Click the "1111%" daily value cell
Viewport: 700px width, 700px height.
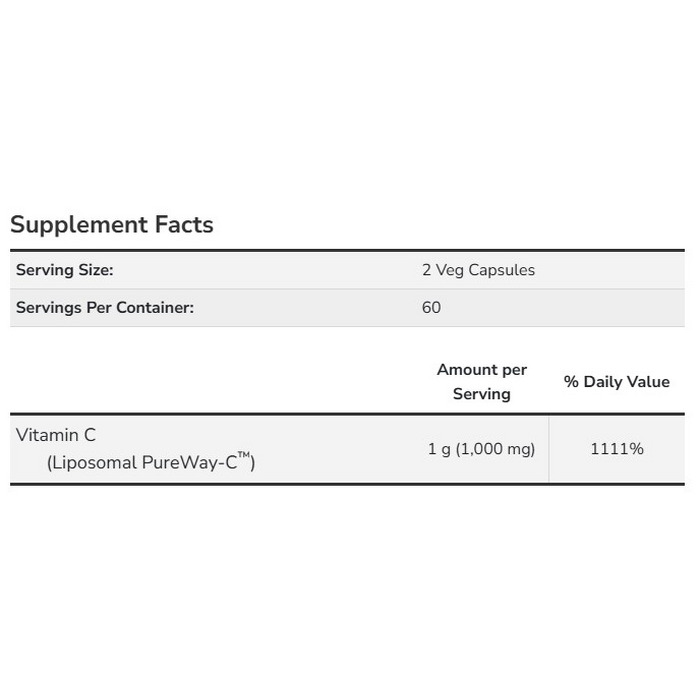coord(617,449)
